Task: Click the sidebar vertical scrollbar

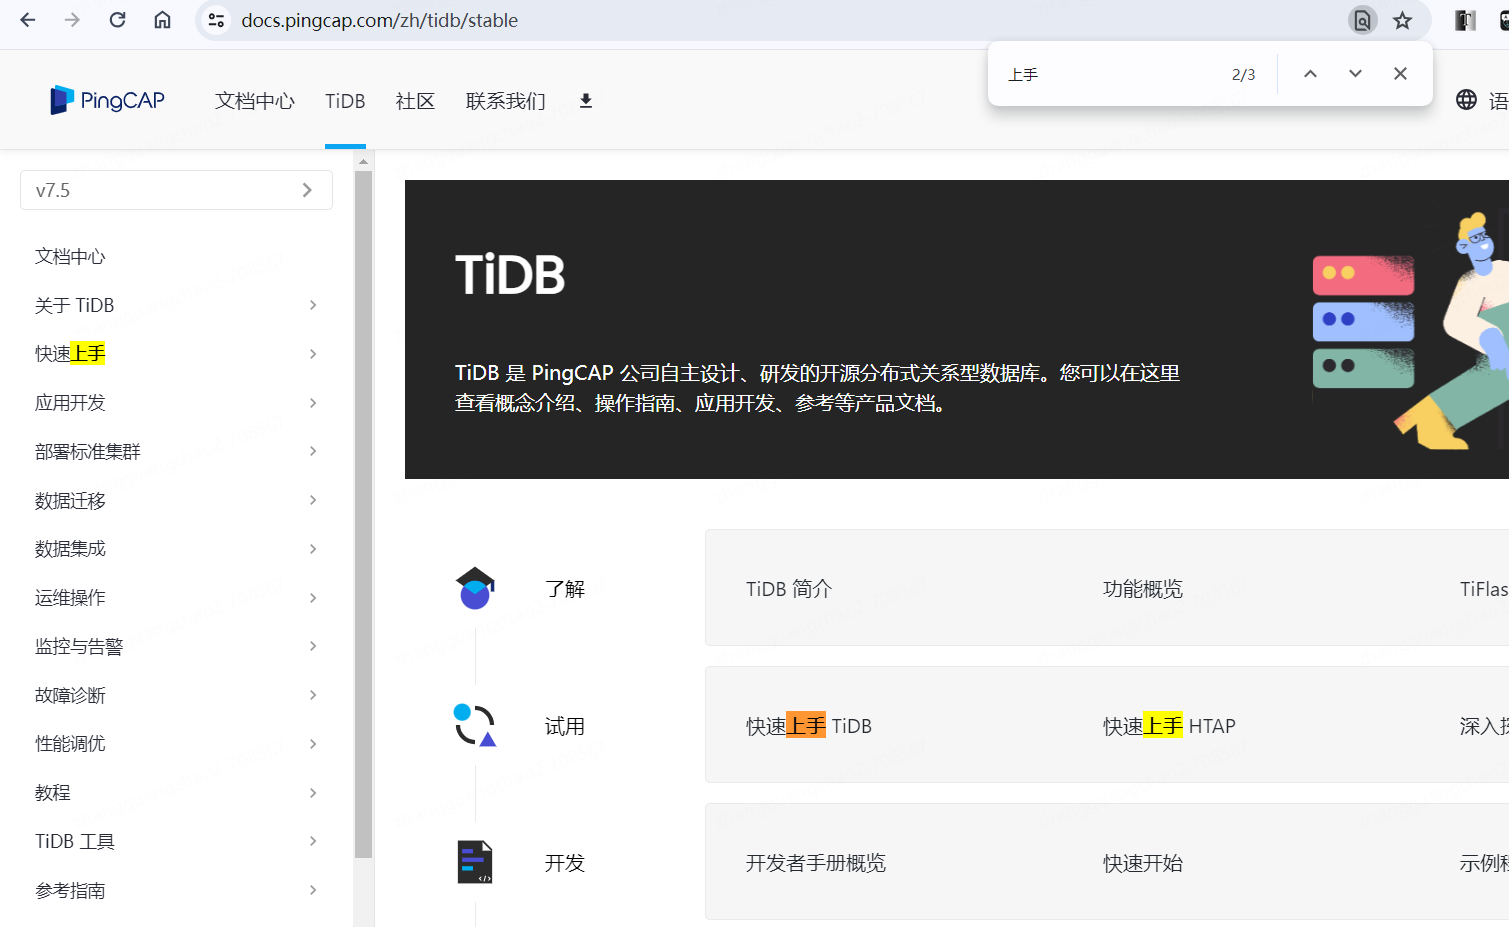Action: pyautogui.click(x=363, y=514)
